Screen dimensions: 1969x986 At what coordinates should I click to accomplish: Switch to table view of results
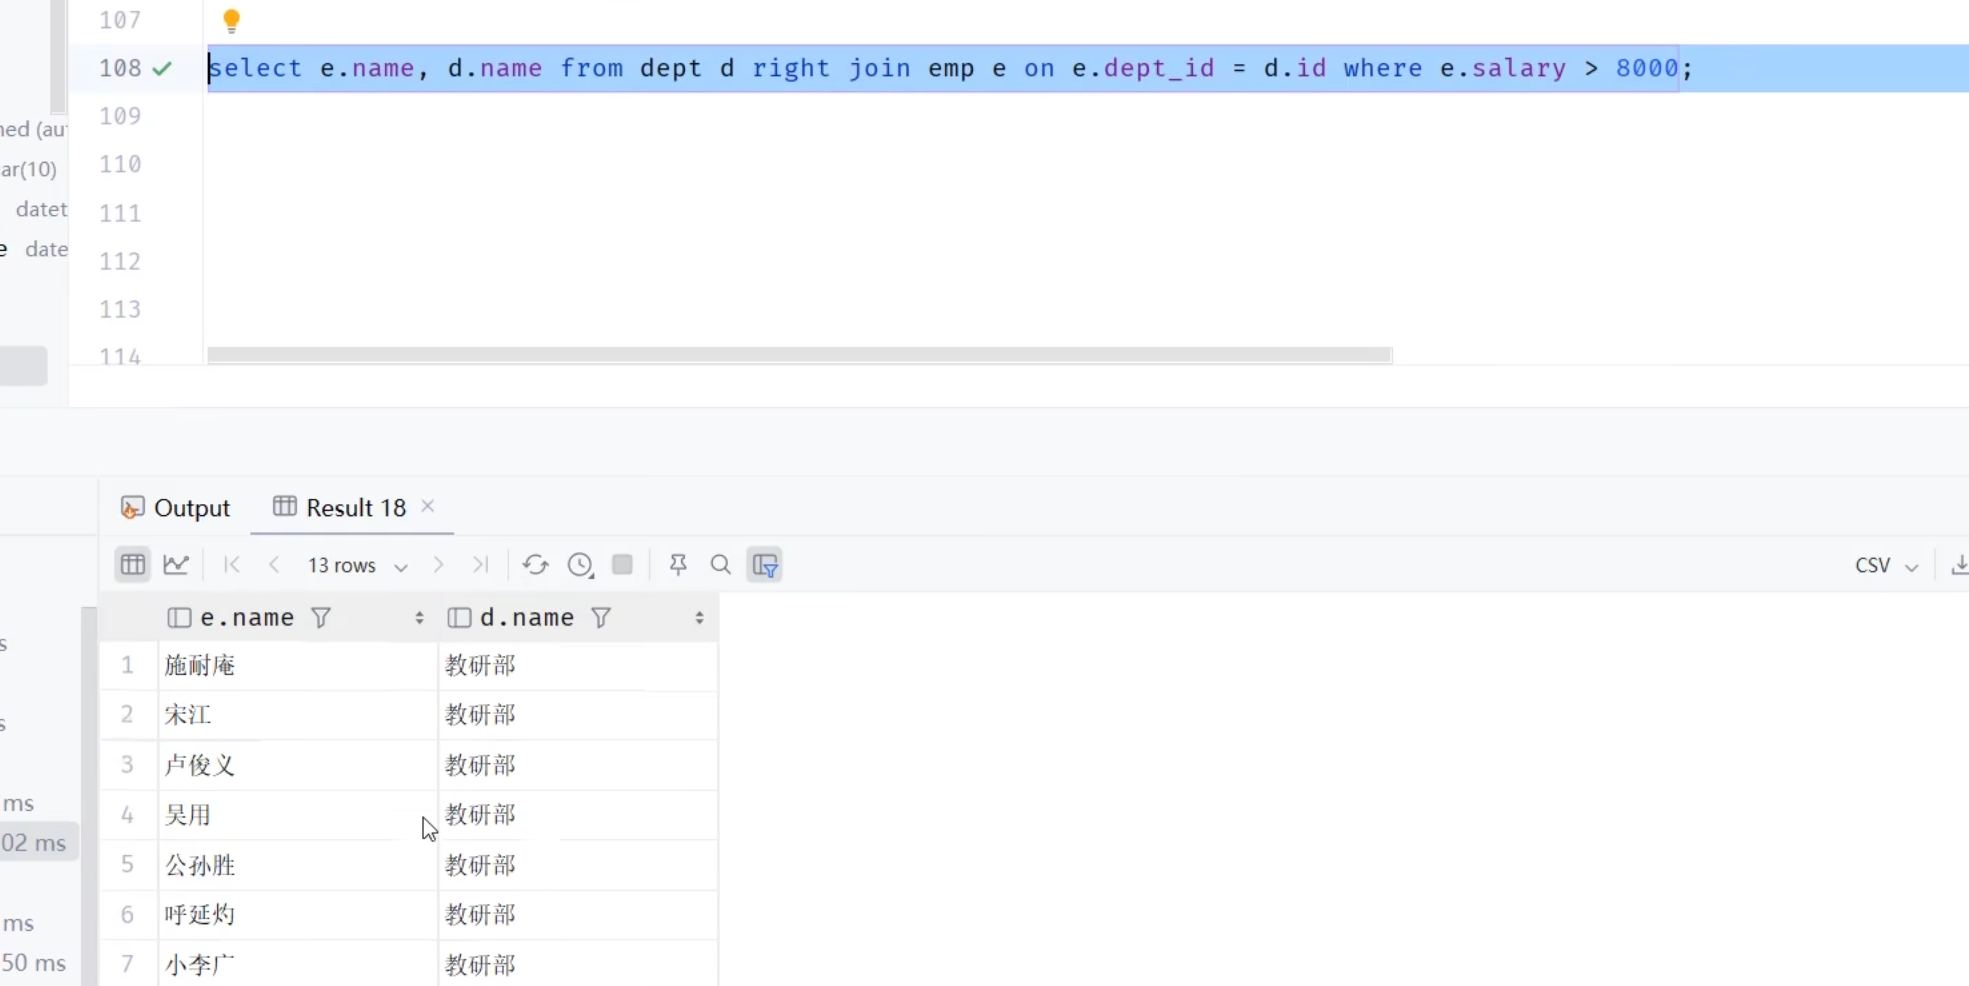tap(132, 565)
